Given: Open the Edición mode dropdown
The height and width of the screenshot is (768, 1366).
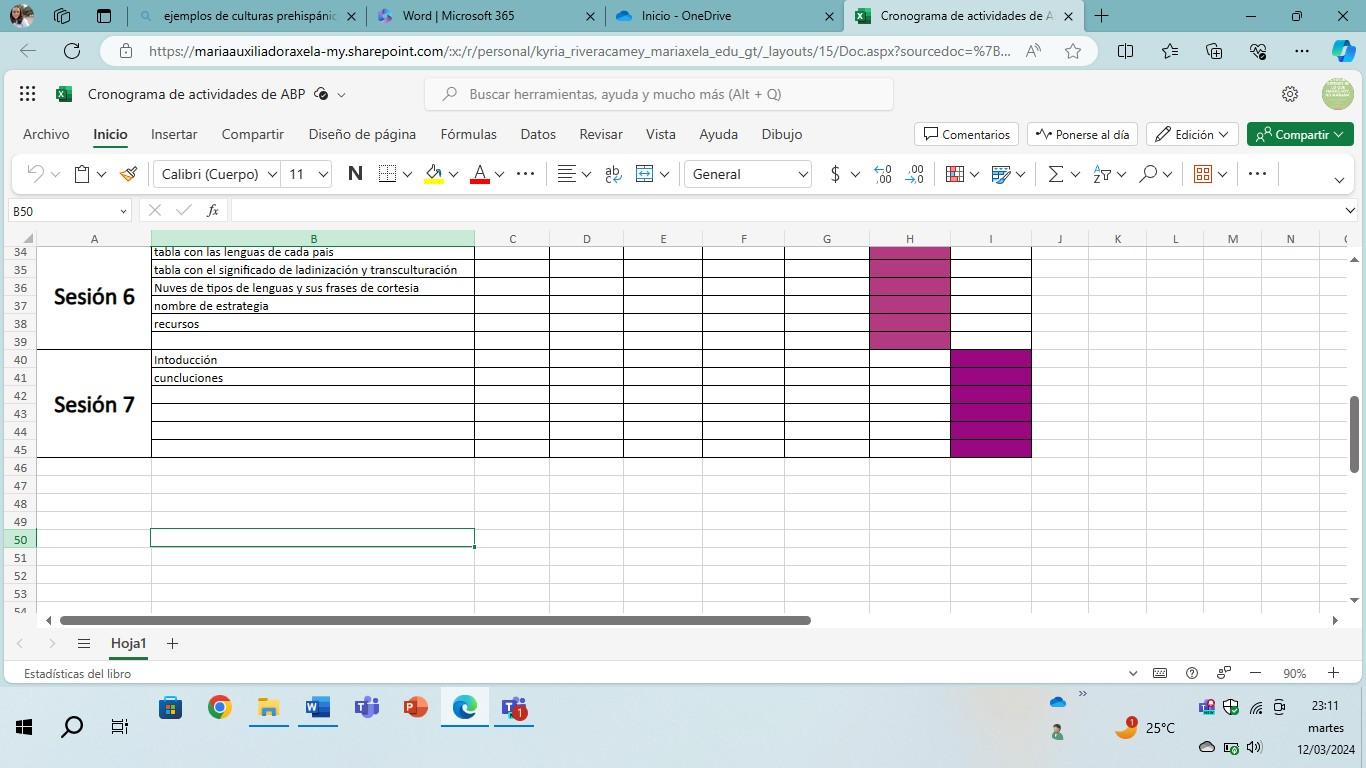Looking at the screenshot, I should [1193, 134].
